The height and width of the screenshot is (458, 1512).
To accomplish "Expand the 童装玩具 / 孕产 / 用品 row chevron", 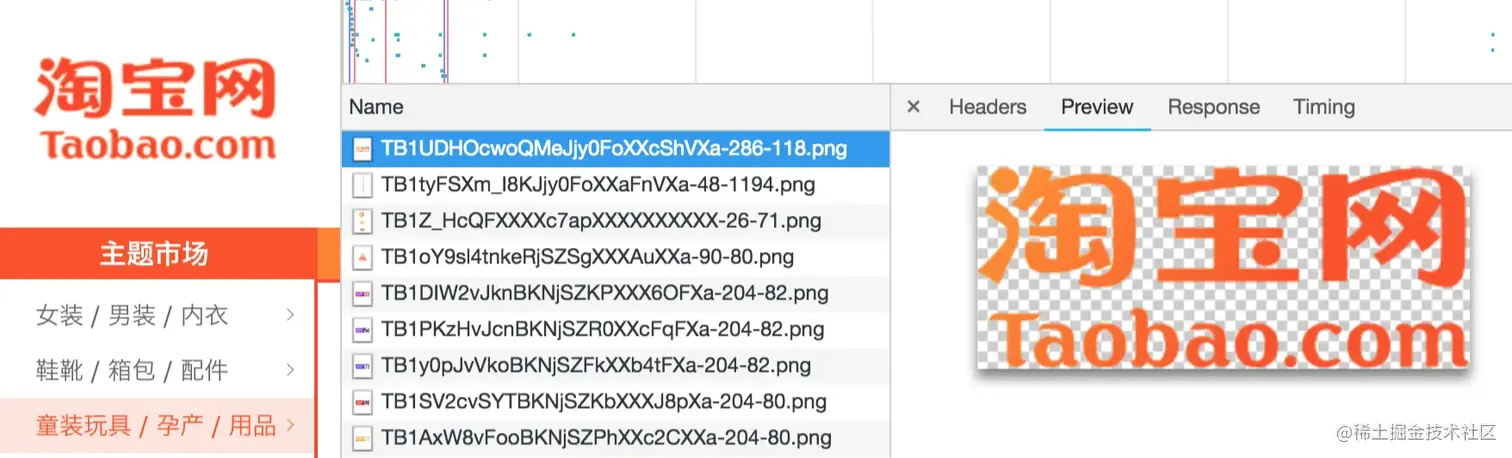I will click(290, 425).
